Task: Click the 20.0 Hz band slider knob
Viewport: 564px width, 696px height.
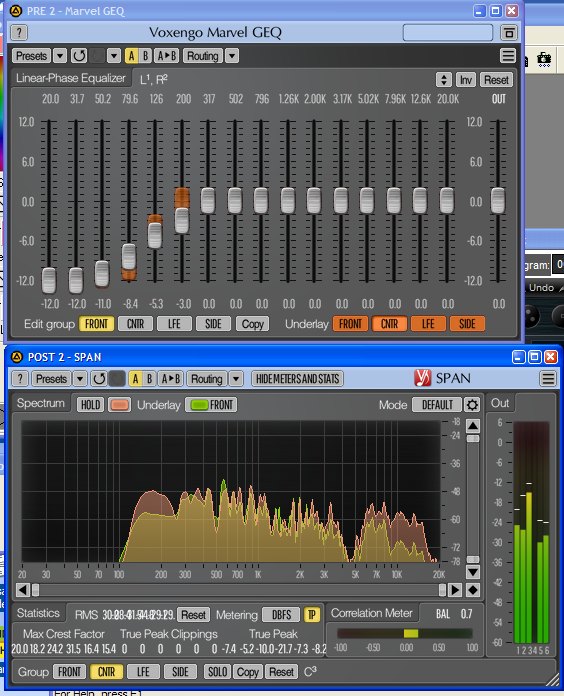Action: [49, 281]
